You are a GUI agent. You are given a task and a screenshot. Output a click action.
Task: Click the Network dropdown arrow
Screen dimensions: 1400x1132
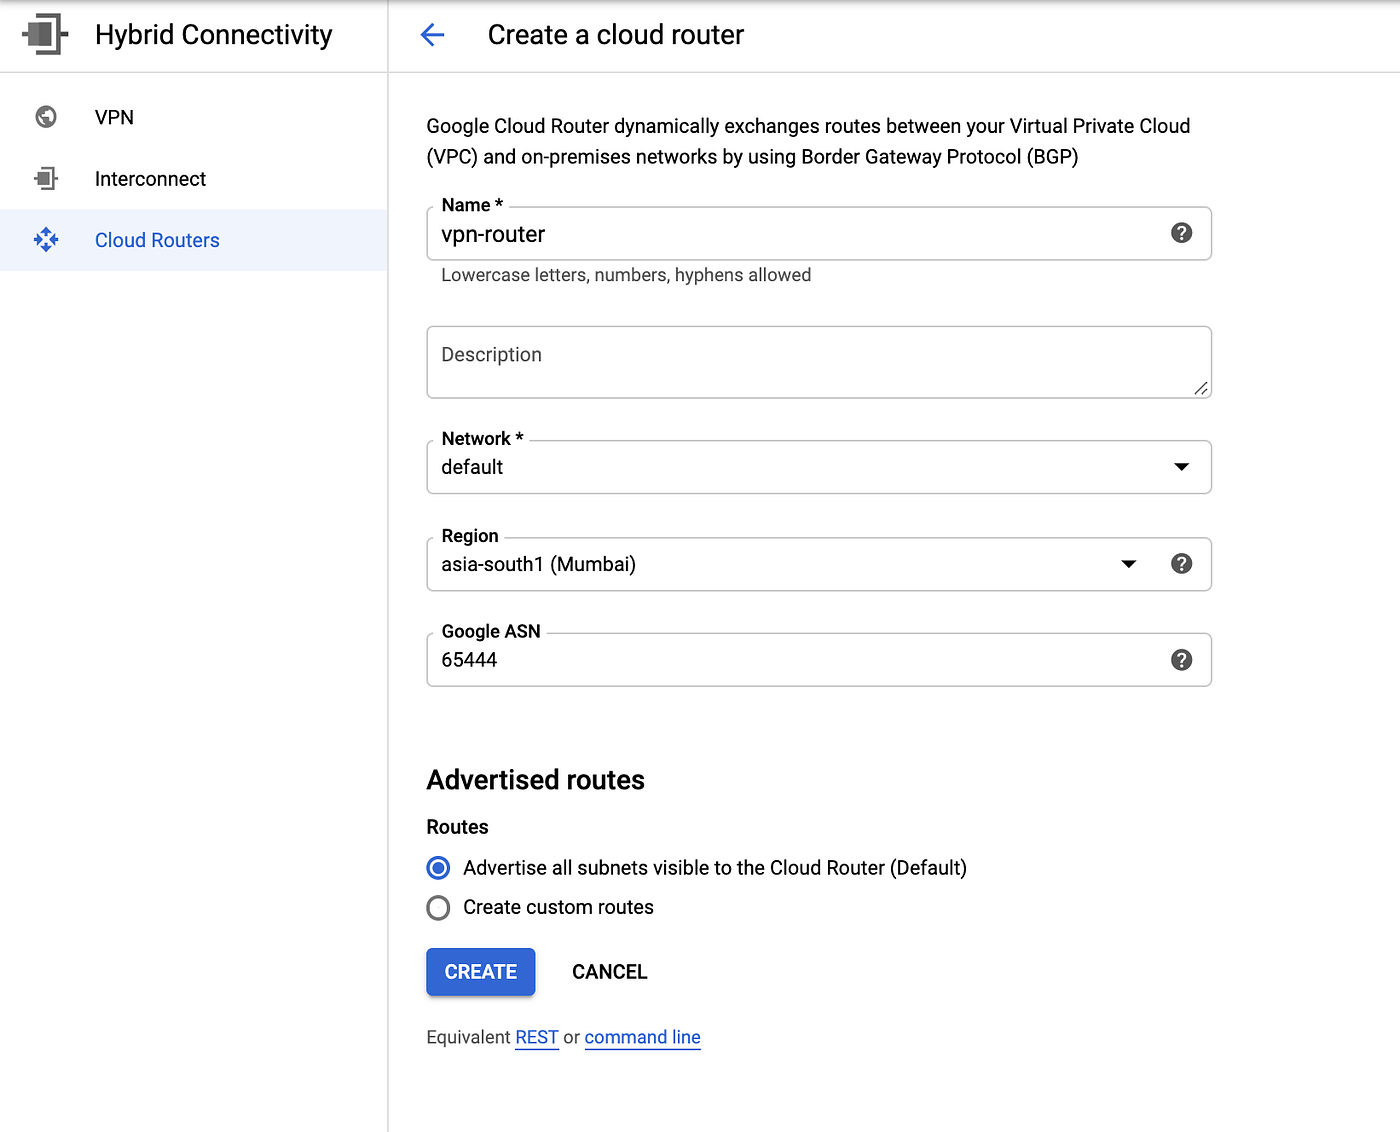(1181, 467)
